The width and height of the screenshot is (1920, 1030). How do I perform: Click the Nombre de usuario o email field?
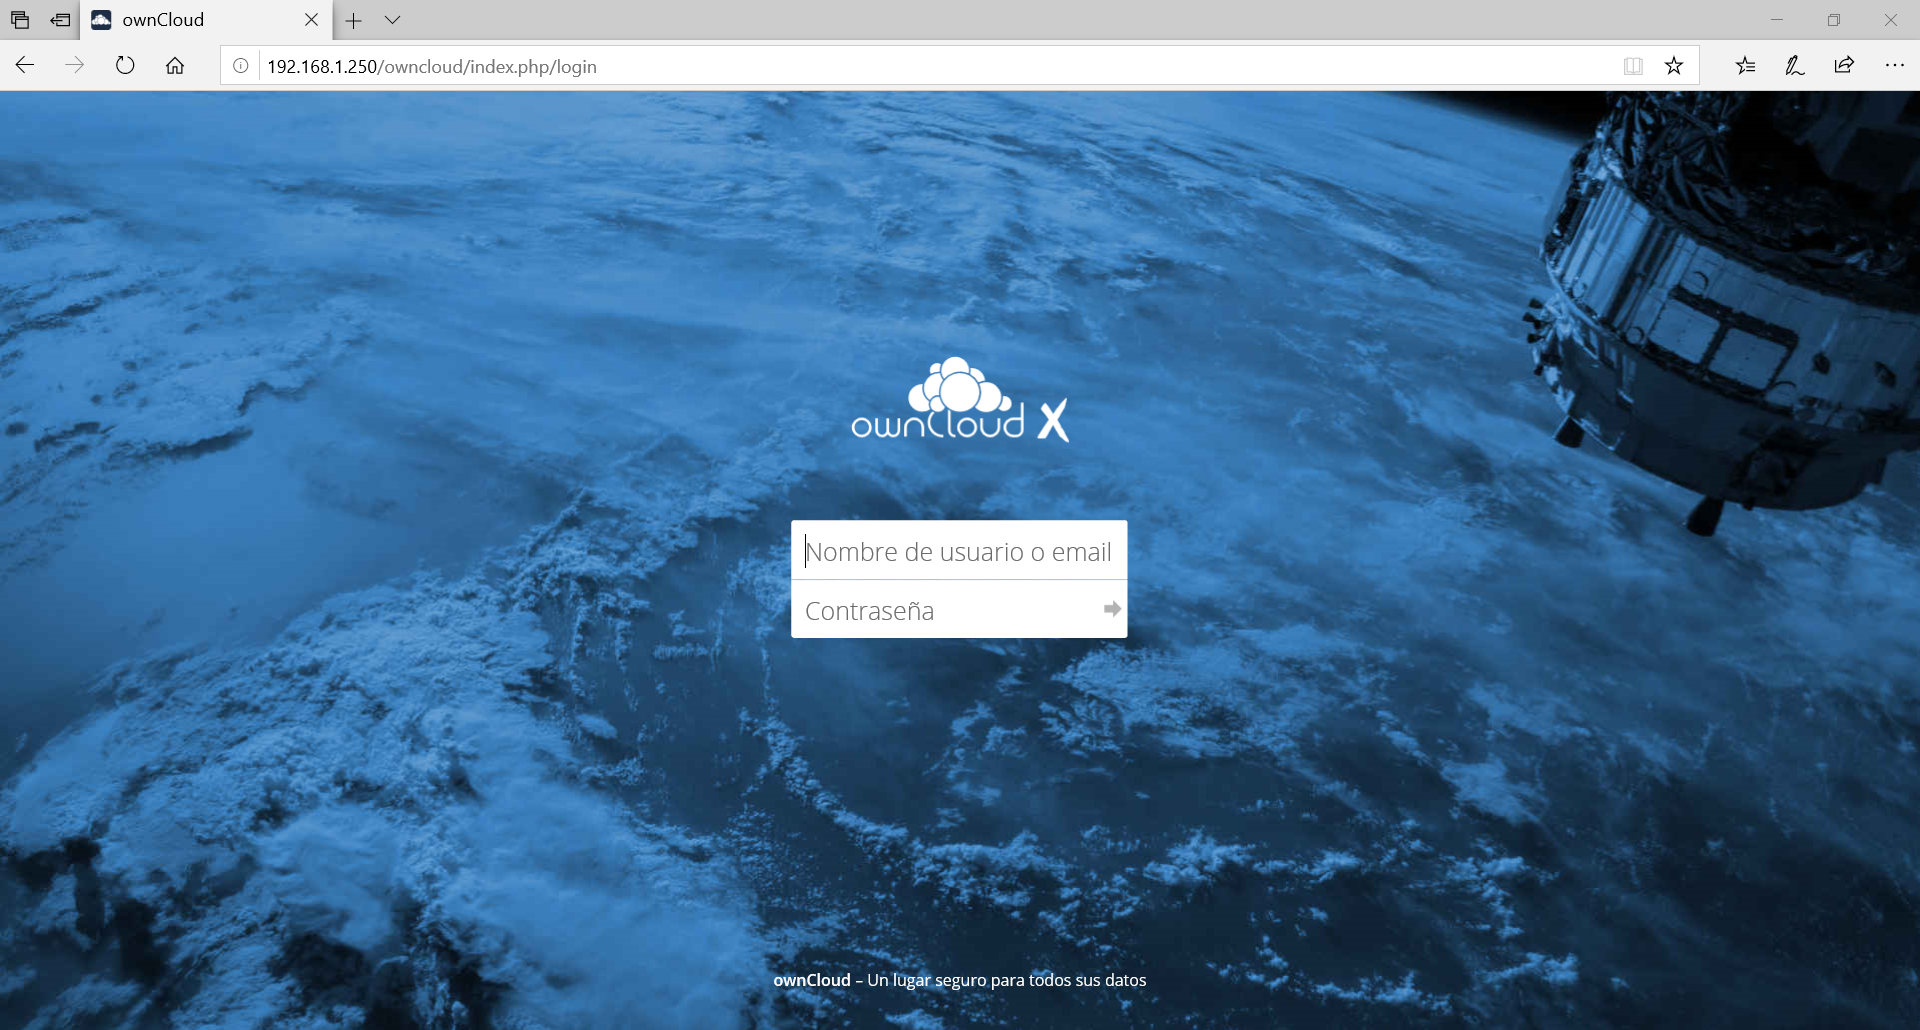[x=958, y=550]
